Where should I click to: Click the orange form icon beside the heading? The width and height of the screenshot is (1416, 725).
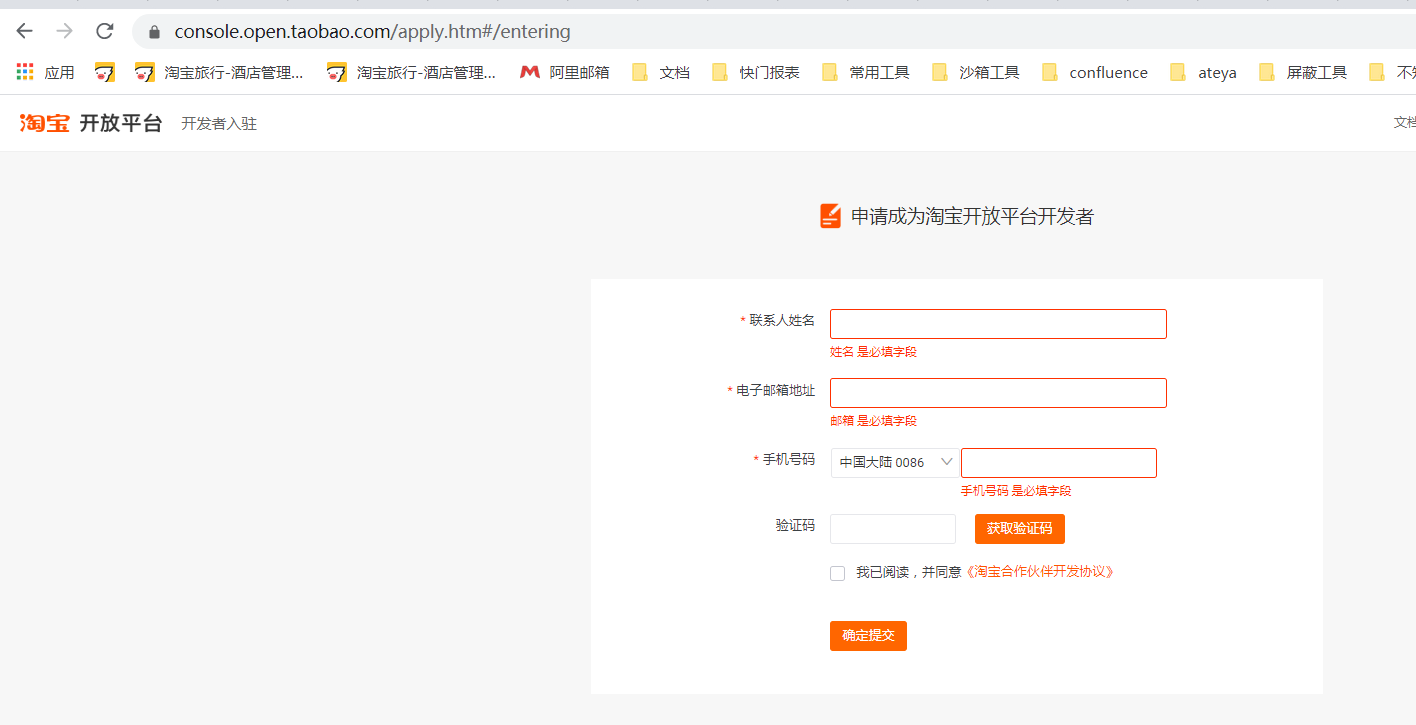pyautogui.click(x=830, y=216)
